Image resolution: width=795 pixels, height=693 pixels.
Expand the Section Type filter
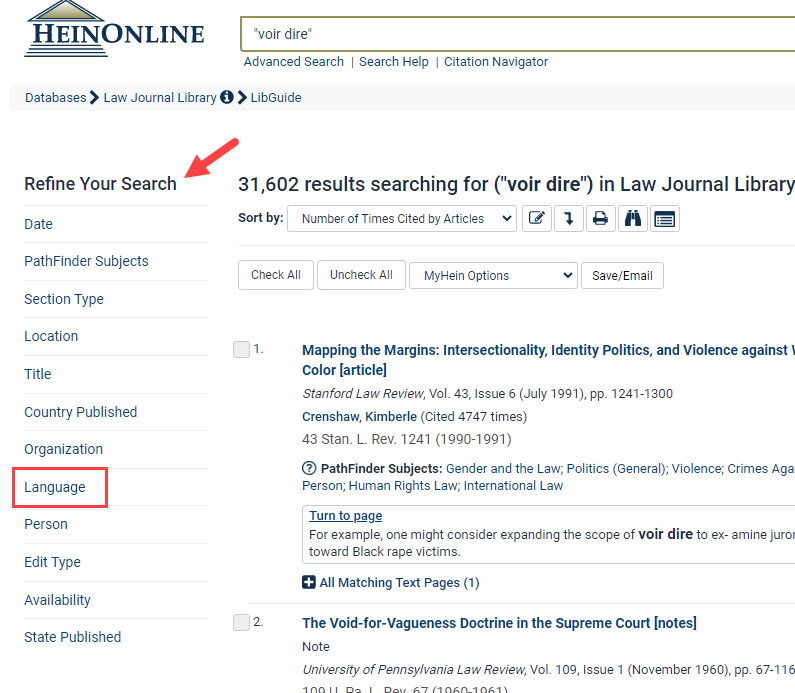pos(64,299)
